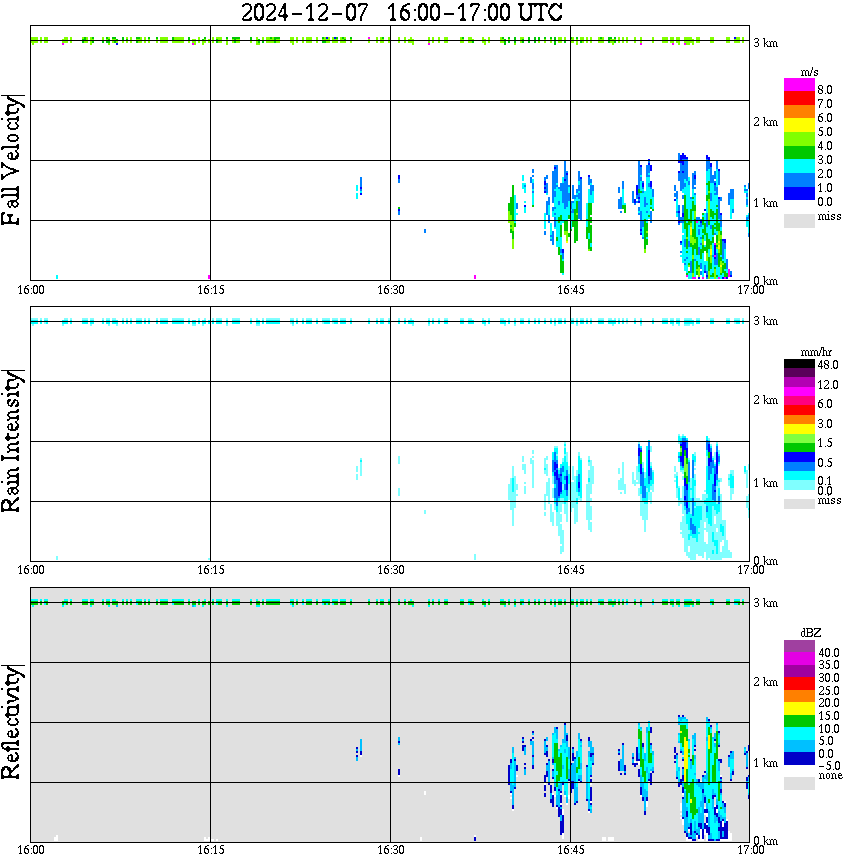Click the '3 km' height label on Reflectivity plot
This screenshot has width=850, height=868.
(765, 603)
